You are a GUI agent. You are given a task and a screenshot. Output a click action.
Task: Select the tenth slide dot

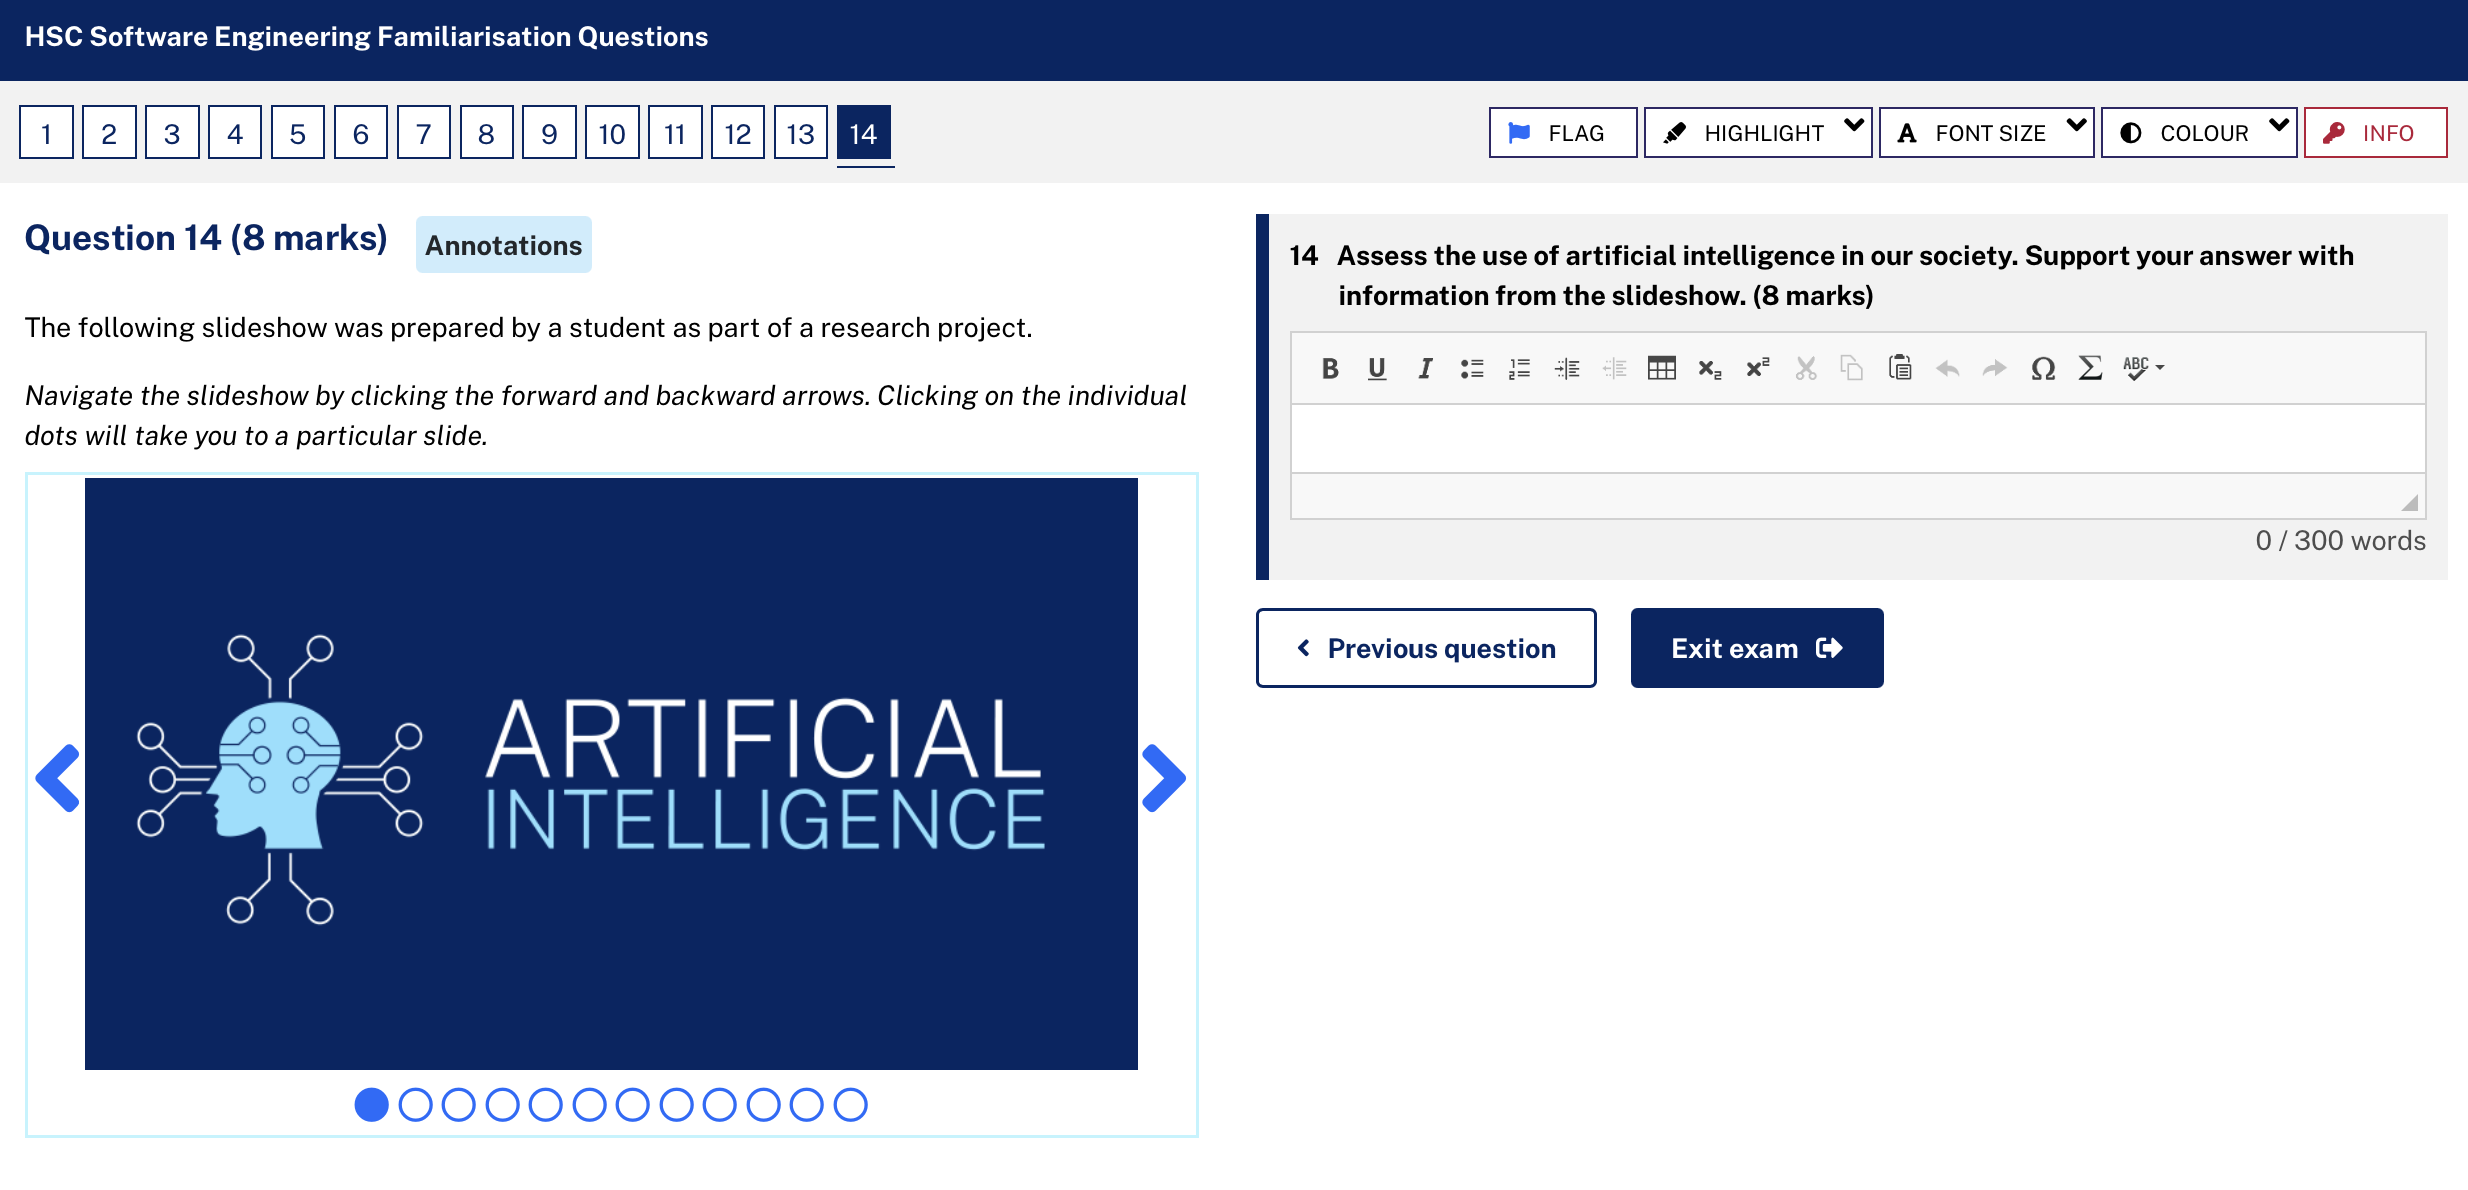763,1105
